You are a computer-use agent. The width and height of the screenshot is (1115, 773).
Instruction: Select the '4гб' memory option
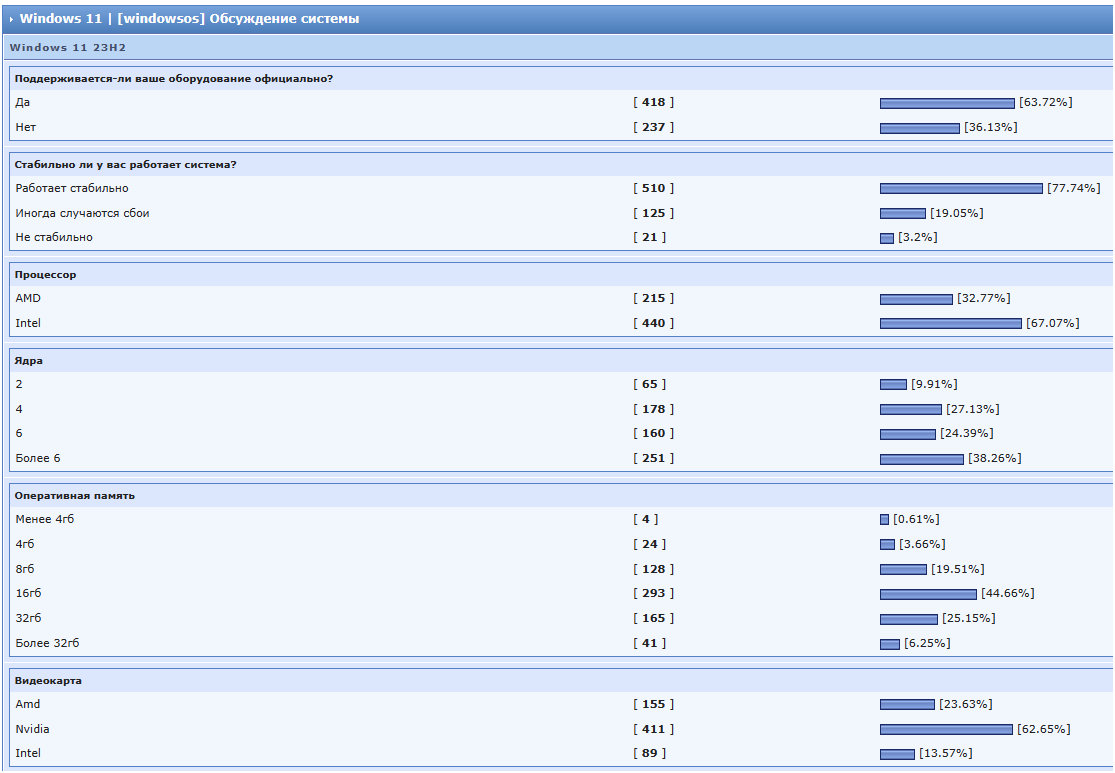tap(25, 545)
